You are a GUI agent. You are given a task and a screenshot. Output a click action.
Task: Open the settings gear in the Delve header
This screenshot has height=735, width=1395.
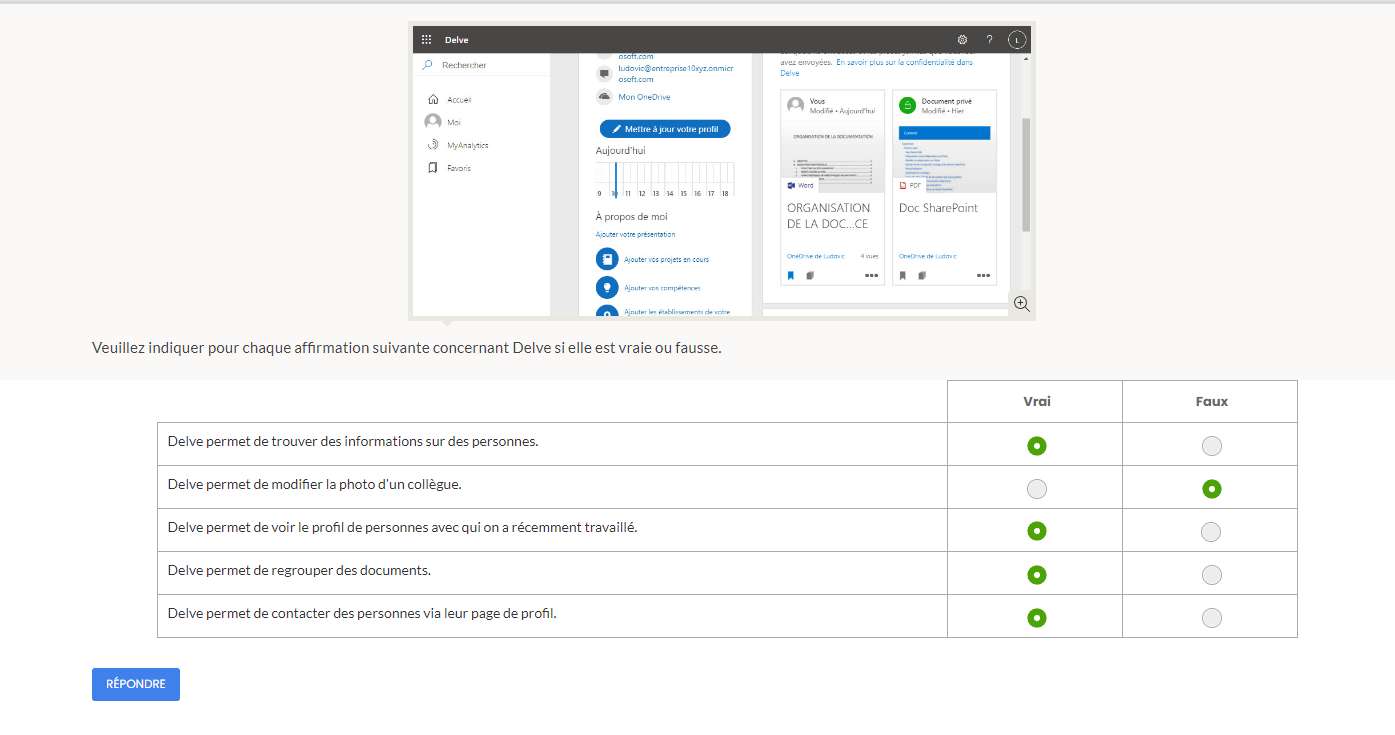[962, 40]
